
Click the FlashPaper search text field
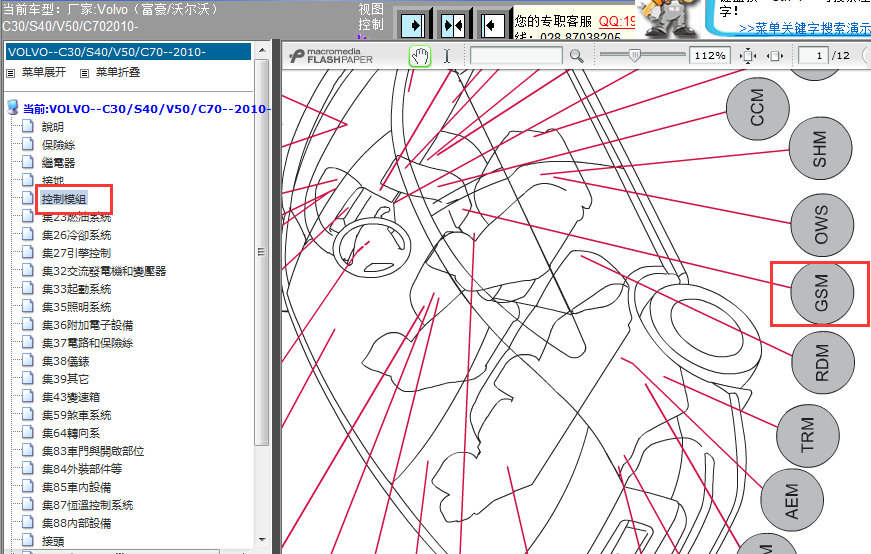[516, 56]
